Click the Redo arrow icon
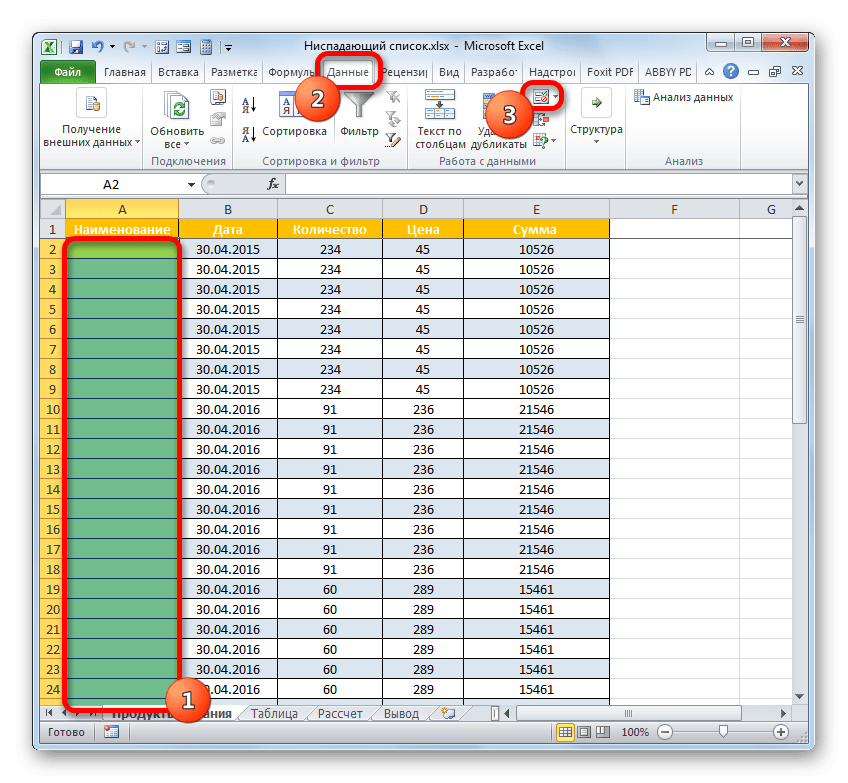 (129, 47)
